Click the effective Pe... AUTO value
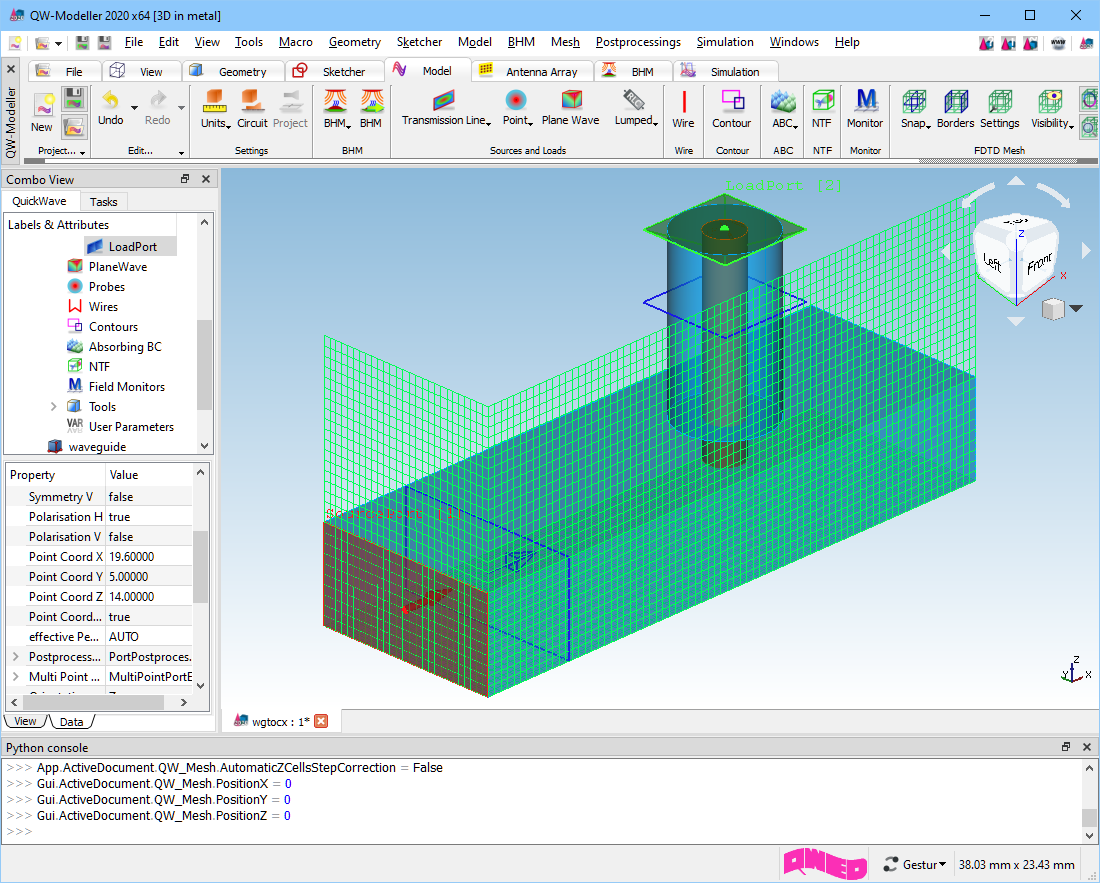 pos(149,636)
